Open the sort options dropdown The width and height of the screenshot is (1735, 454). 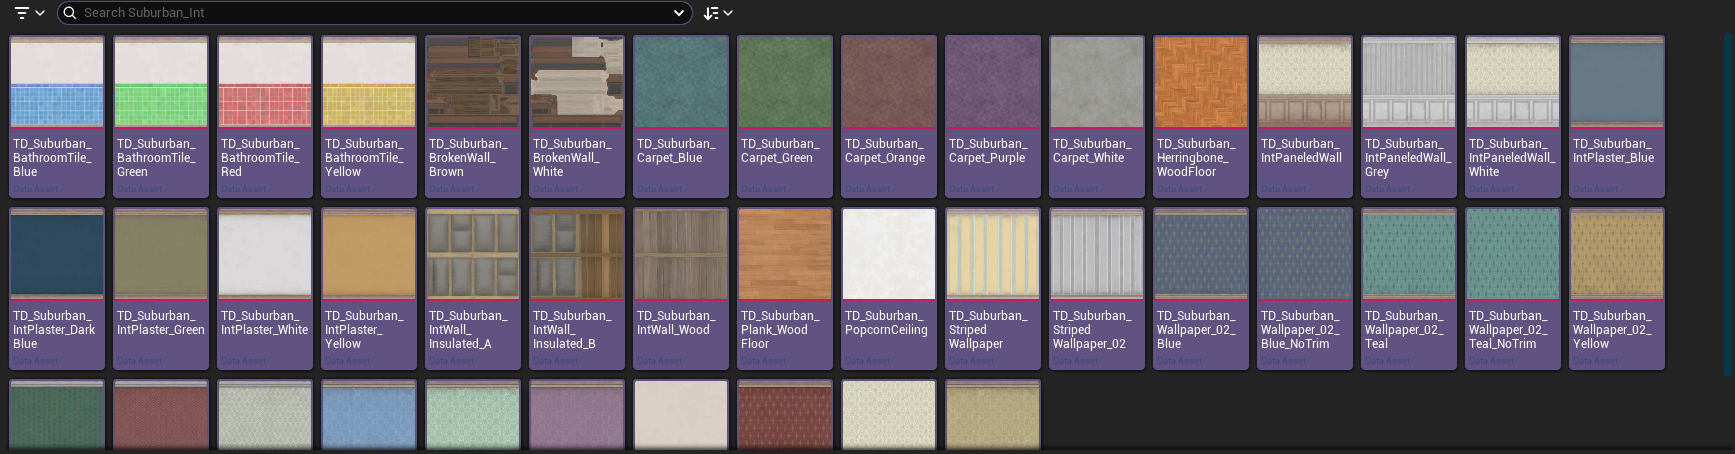(717, 13)
